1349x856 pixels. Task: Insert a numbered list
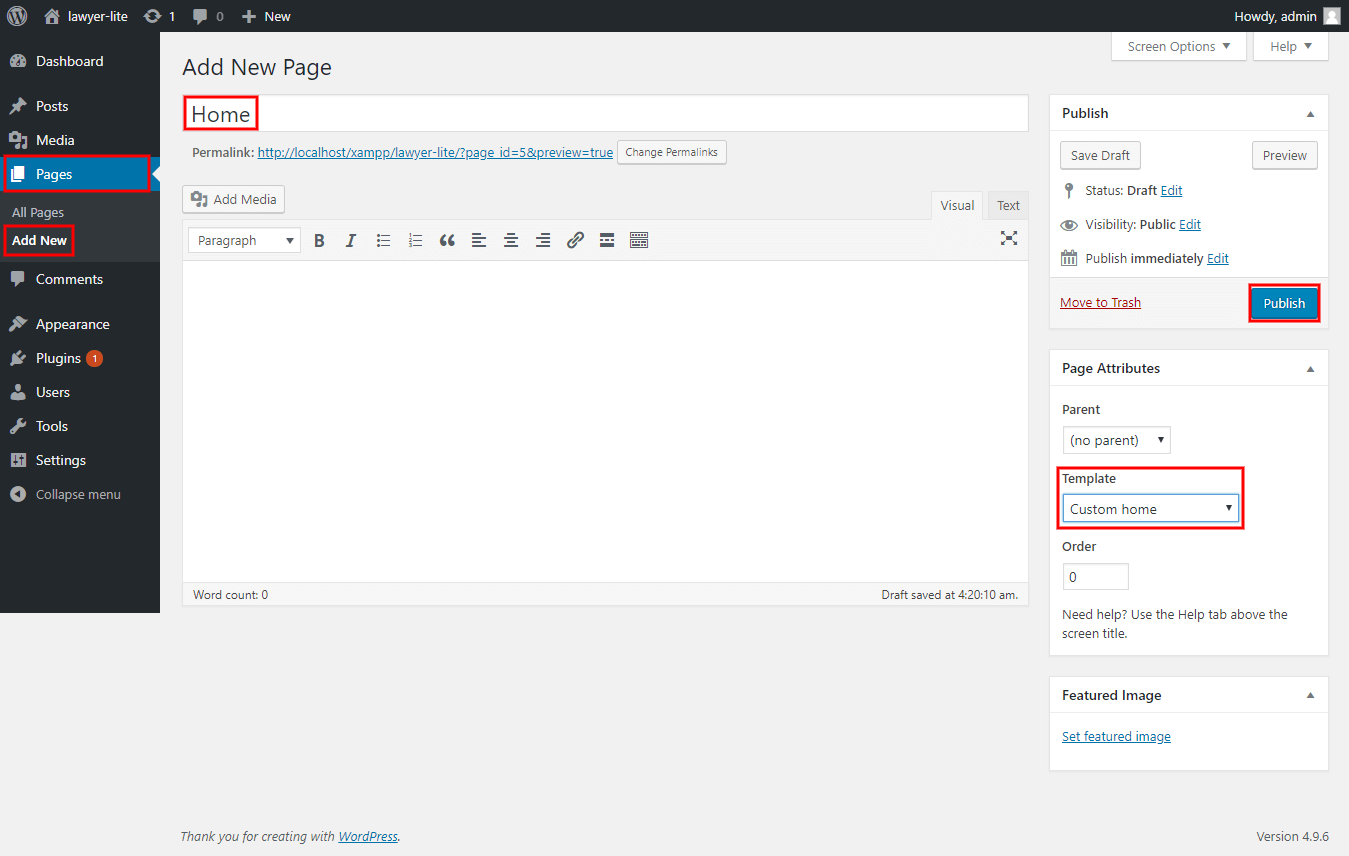pos(415,240)
